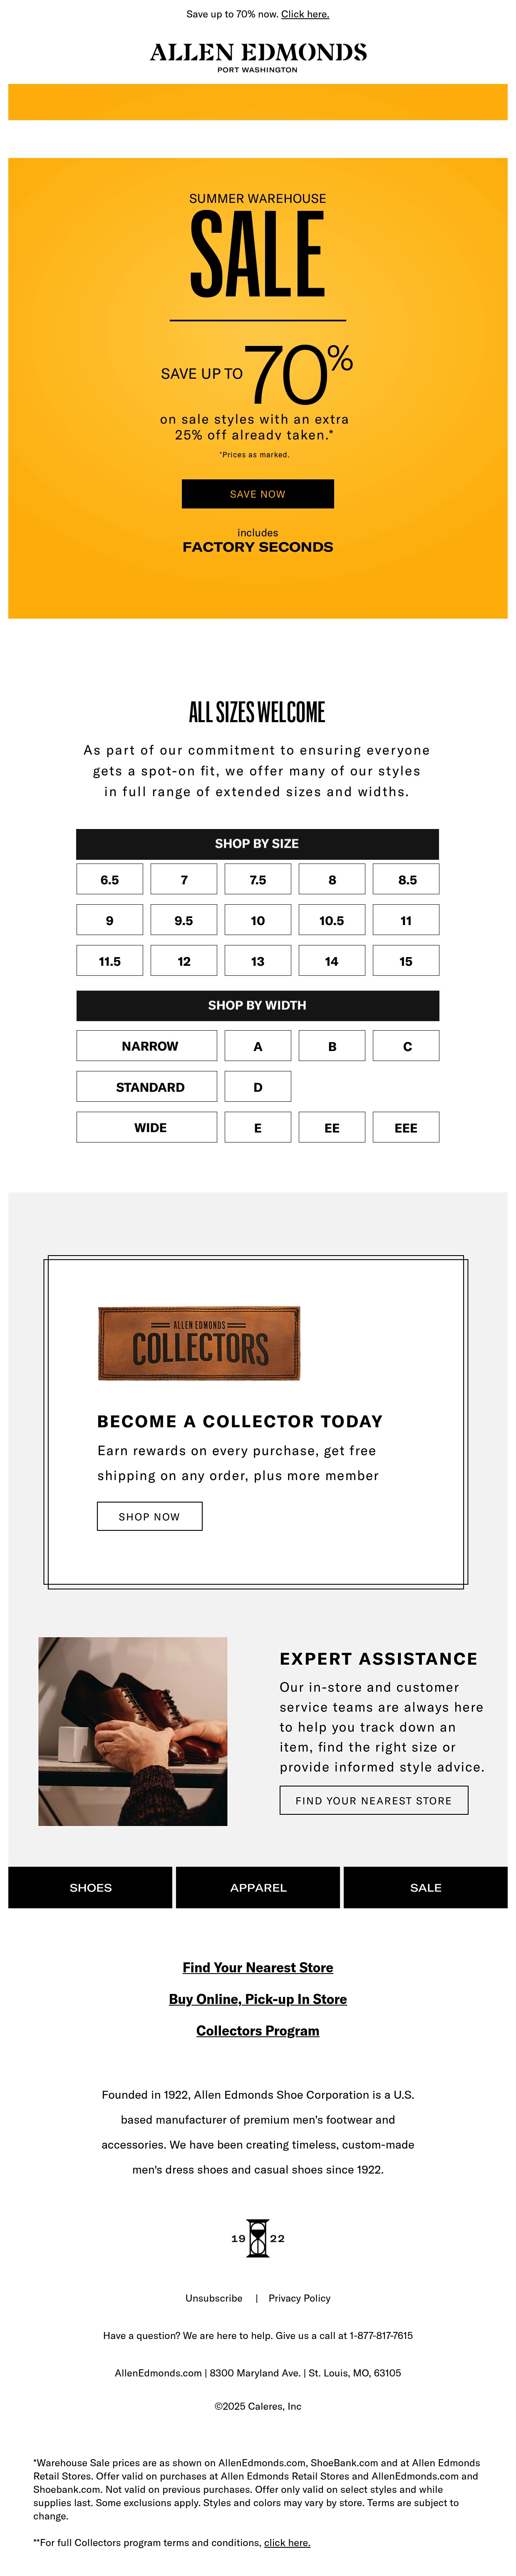Click the Allen Edmonds logo at top
The image size is (516, 2576).
[x=258, y=56]
